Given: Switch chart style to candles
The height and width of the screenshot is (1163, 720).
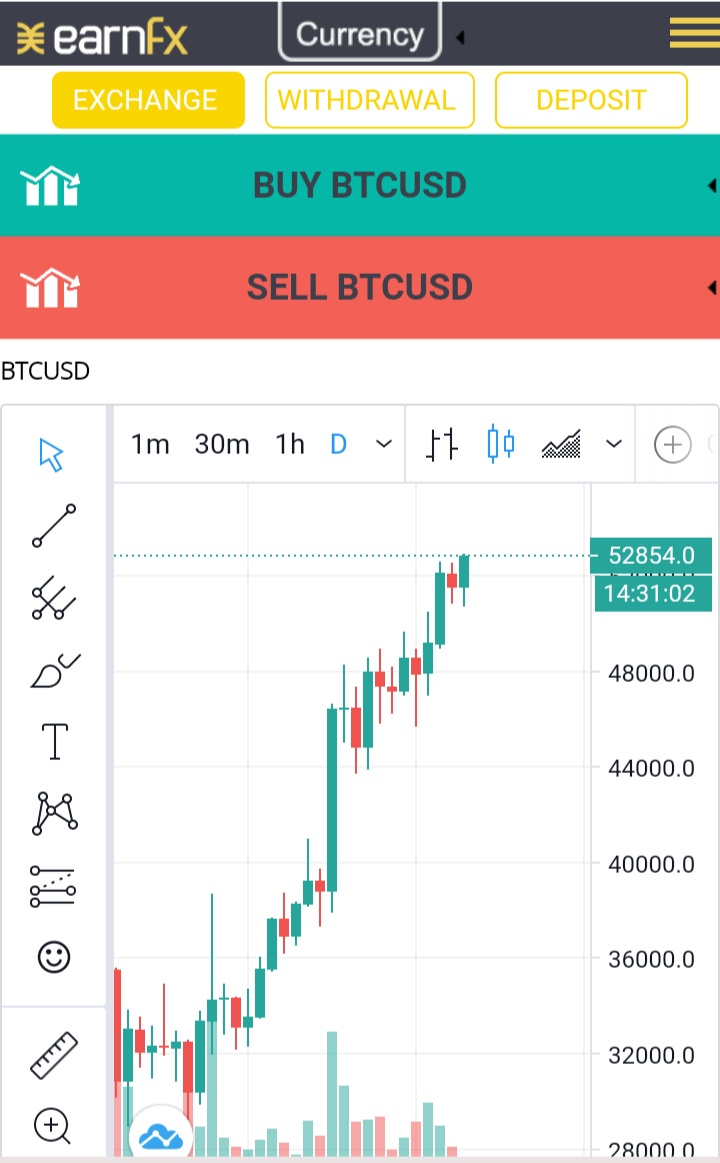Looking at the screenshot, I should point(501,444).
